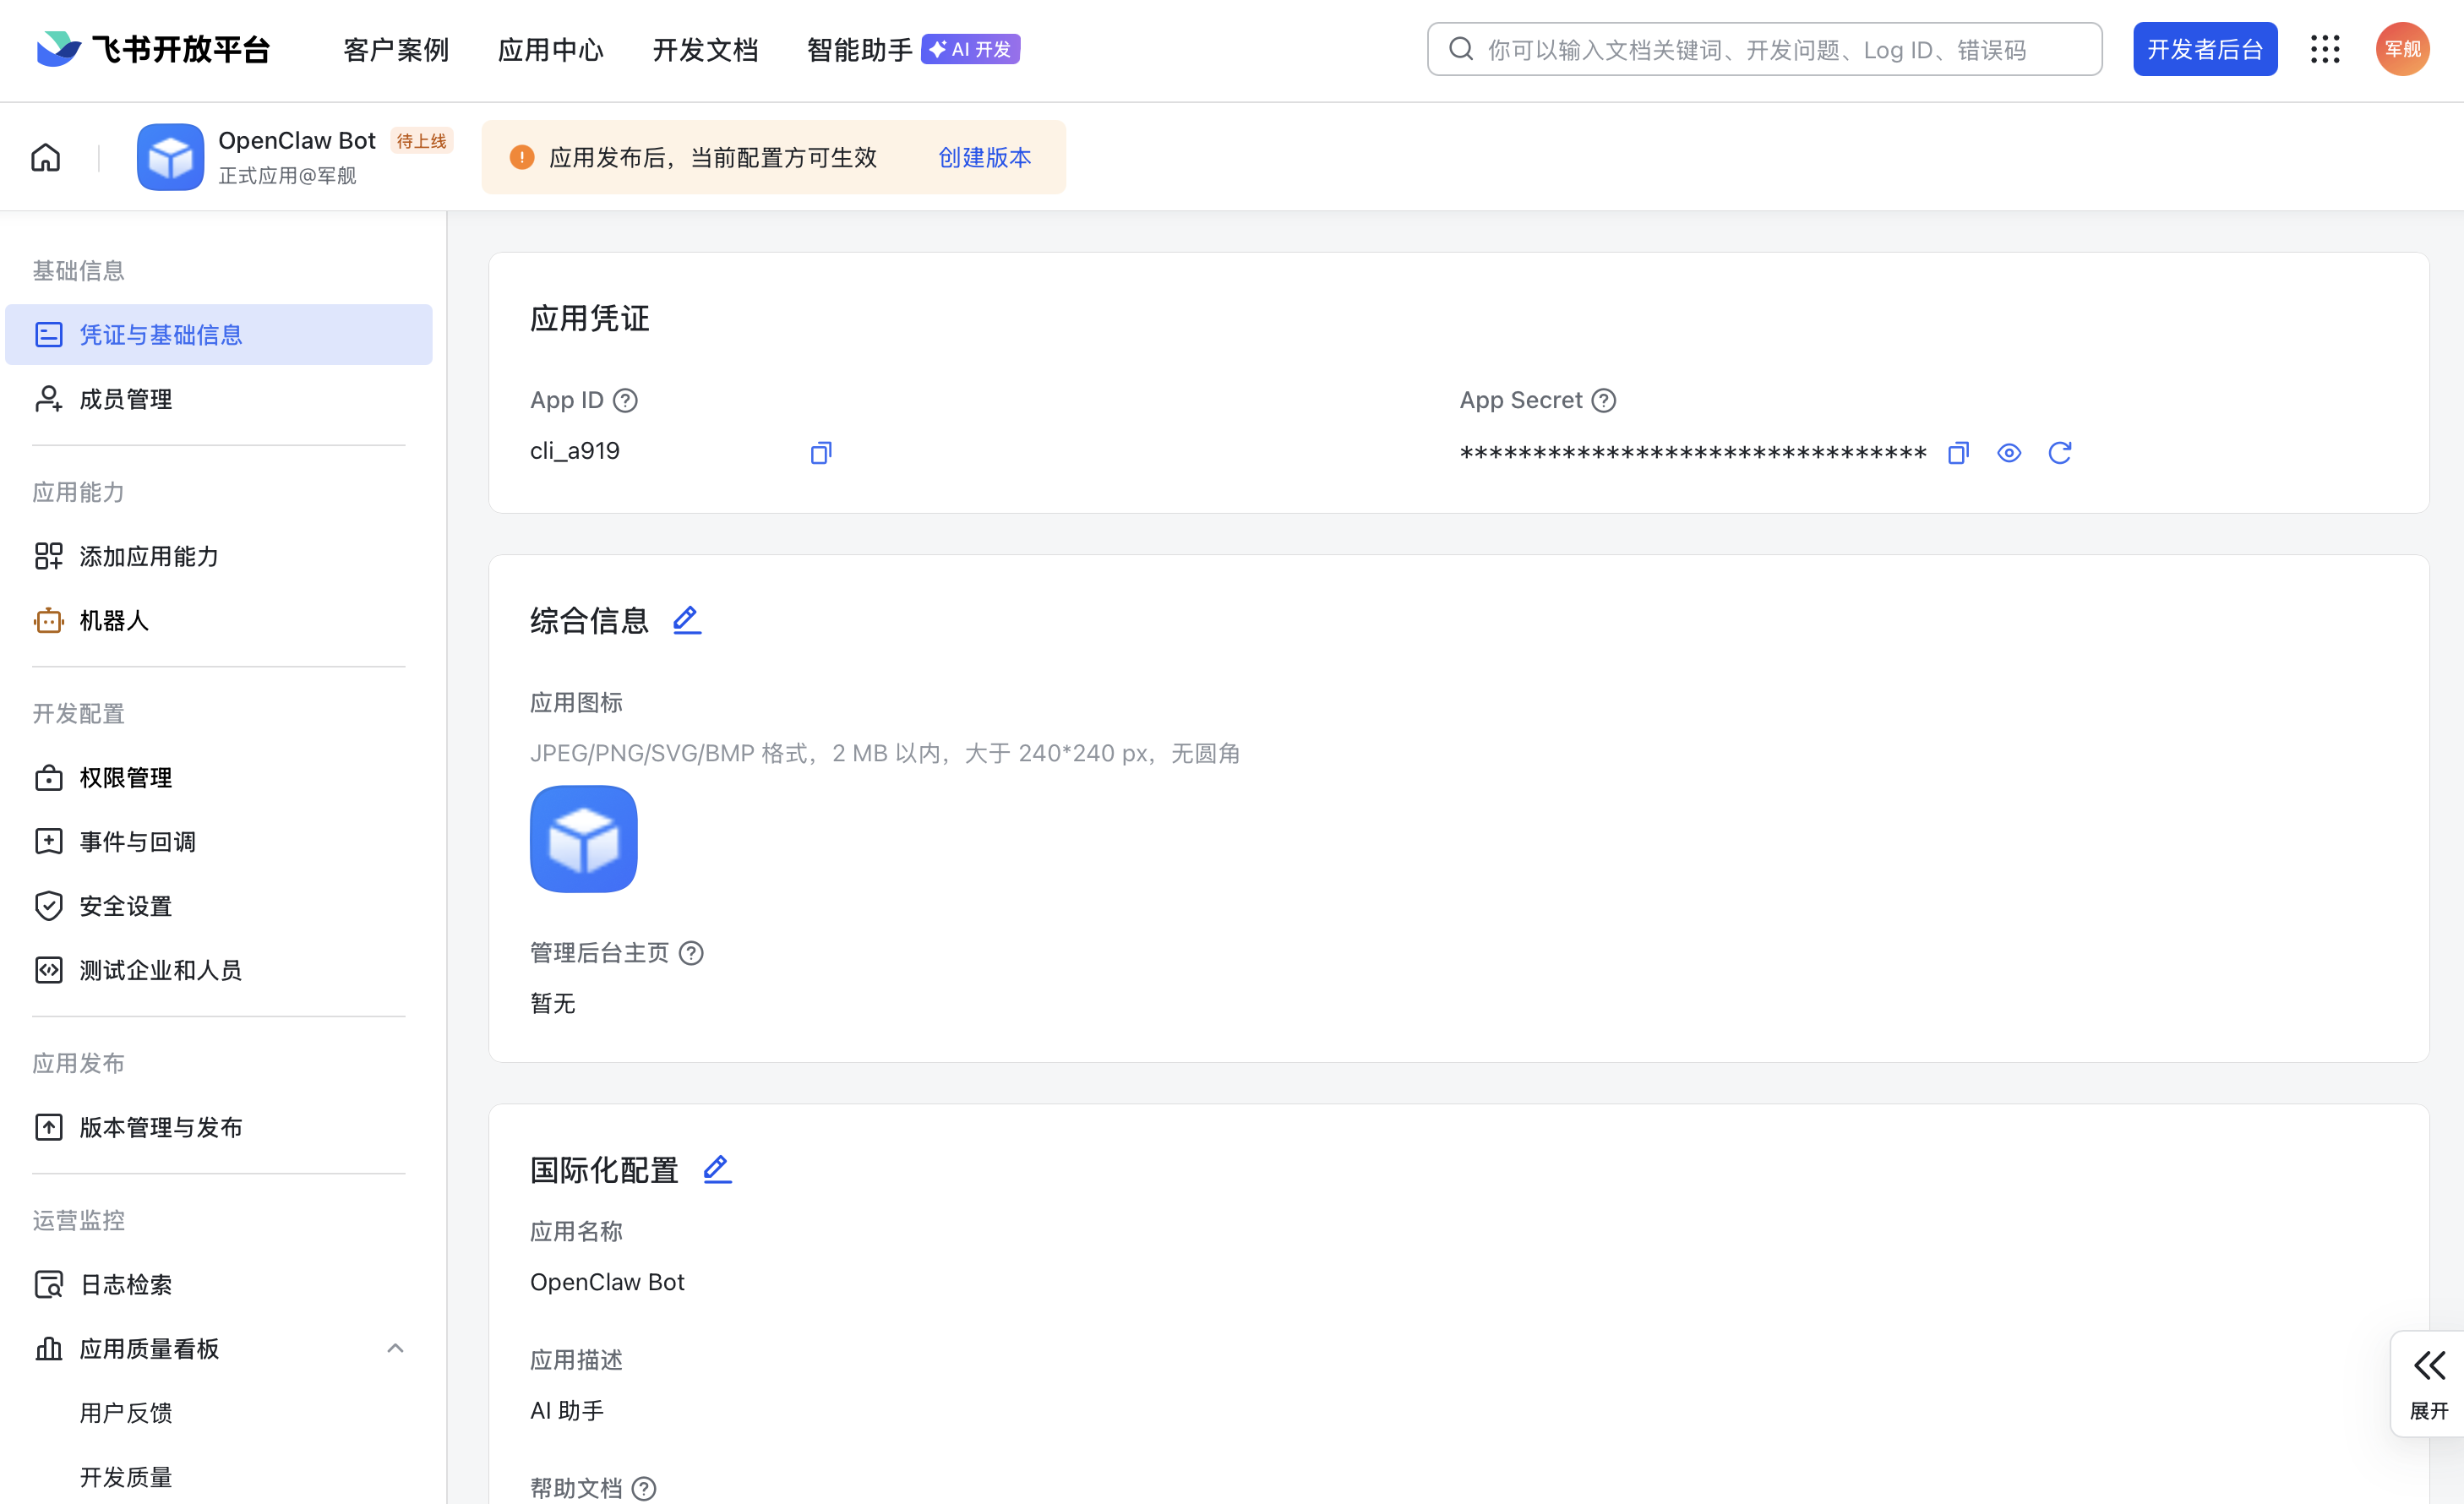Edit the 国际化配置 section
Image resolution: width=2464 pixels, height=1504 pixels.
[x=717, y=1169]
